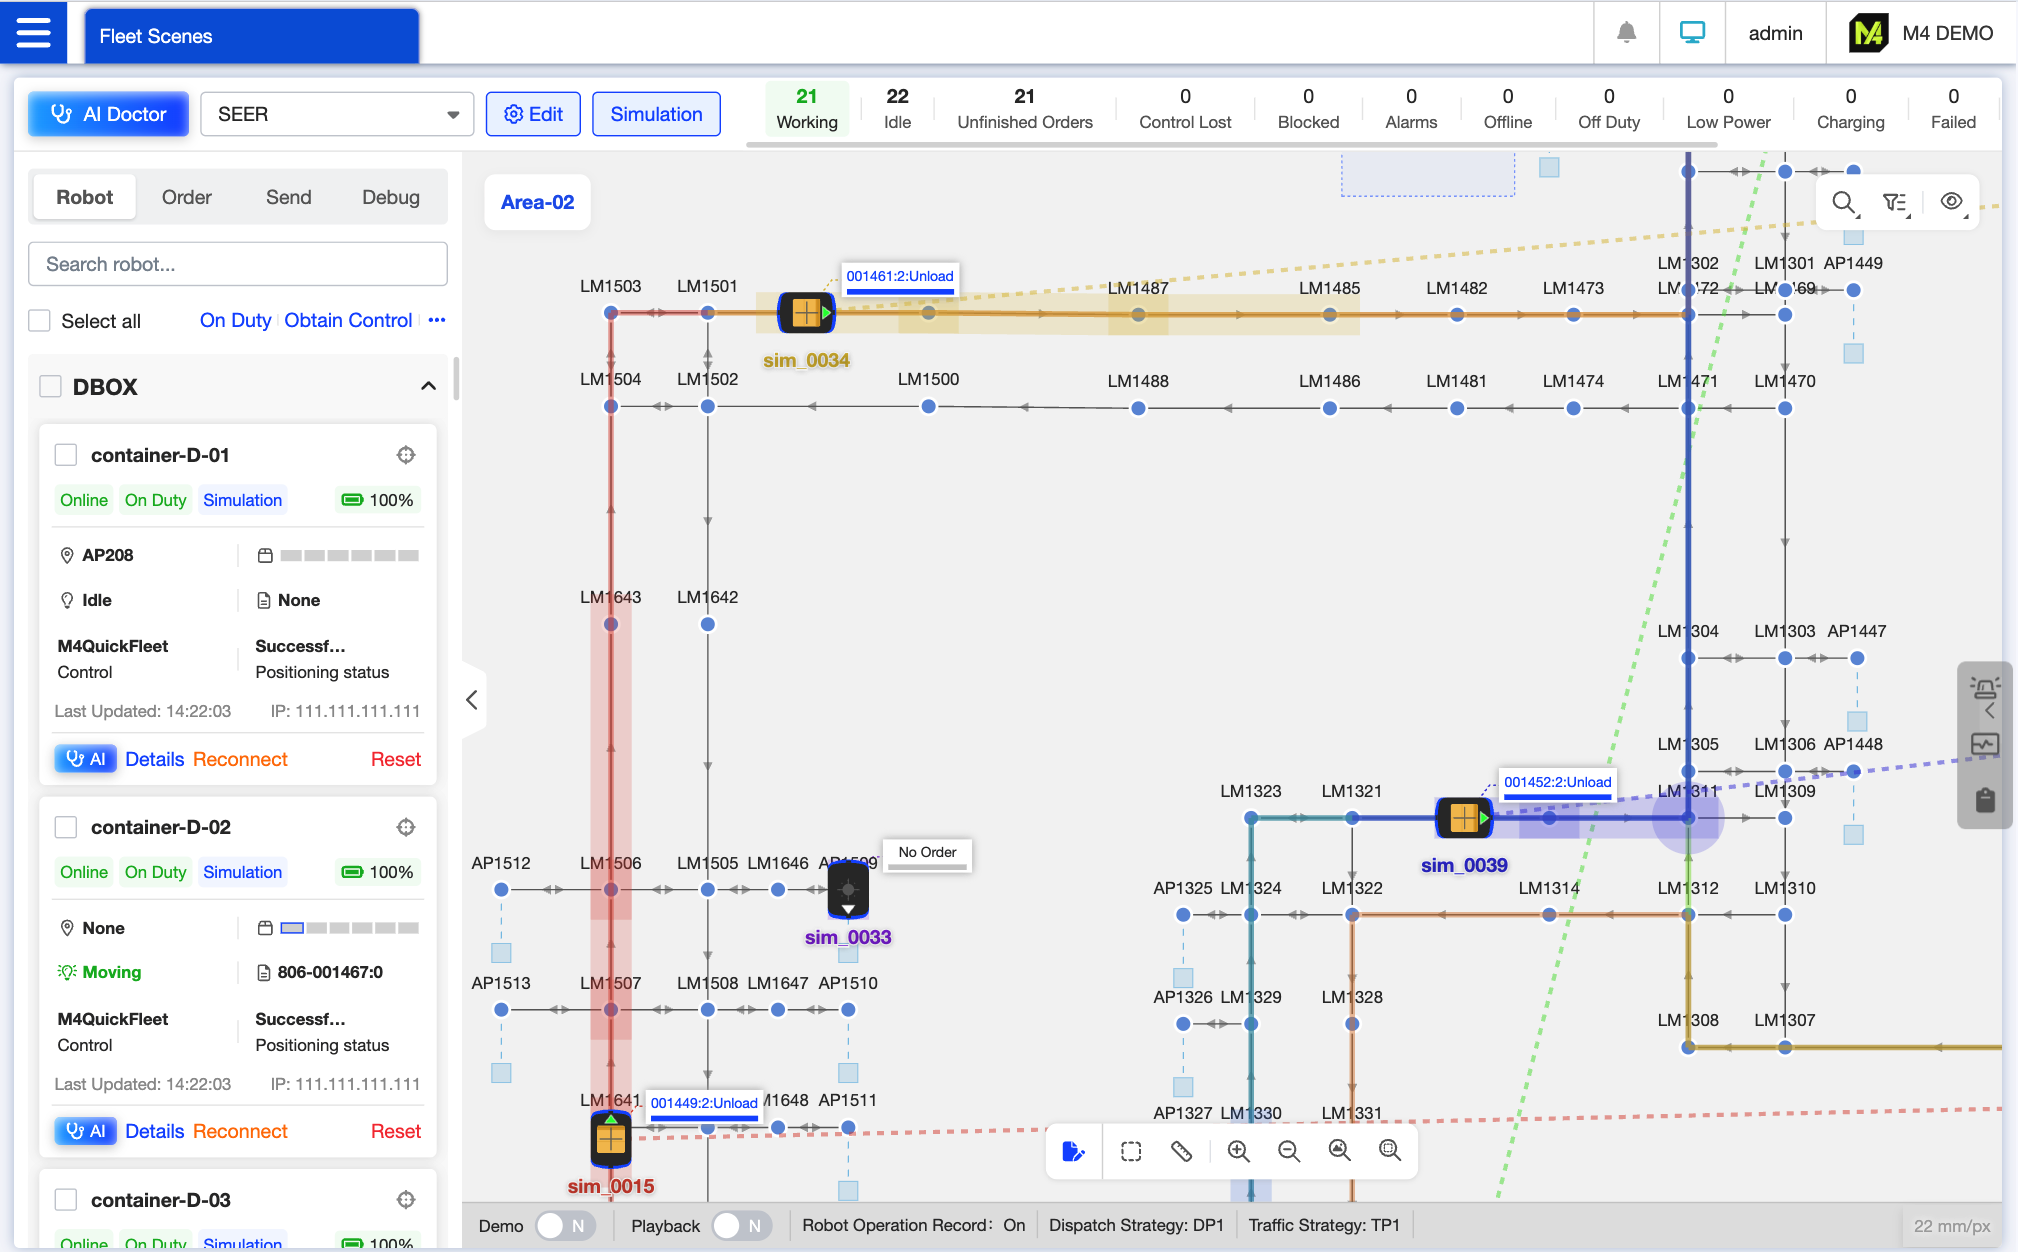2018x1252 pixels.
Task: Toggle the map visibility eye icon
Action: click(1951, 202)
